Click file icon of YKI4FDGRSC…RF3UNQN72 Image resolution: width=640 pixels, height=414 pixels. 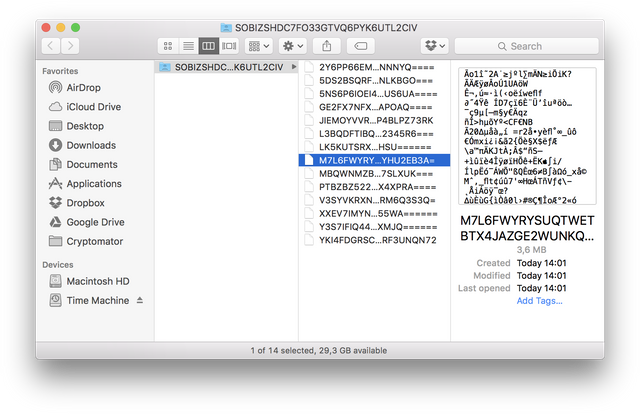[x=309, y=240]
